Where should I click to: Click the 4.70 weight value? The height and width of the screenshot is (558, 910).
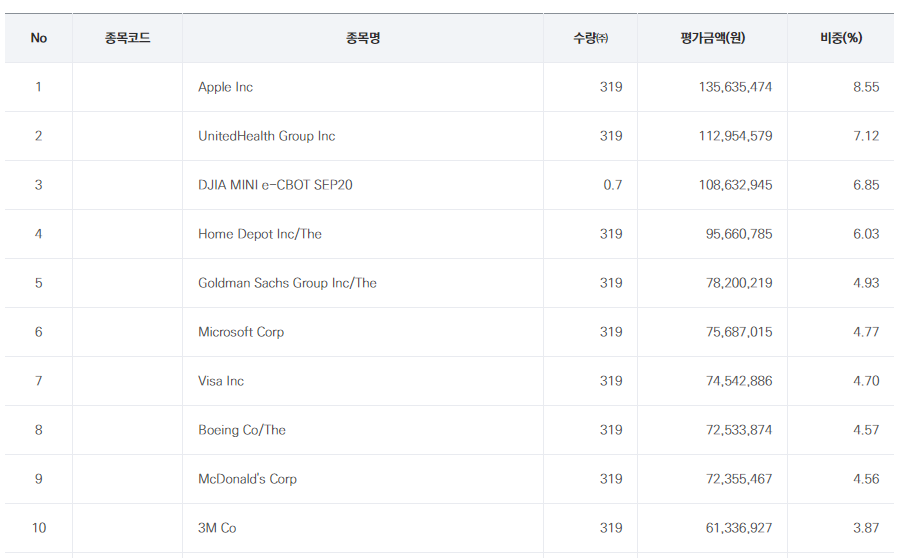pyautogui.click(x=866, y=381)
